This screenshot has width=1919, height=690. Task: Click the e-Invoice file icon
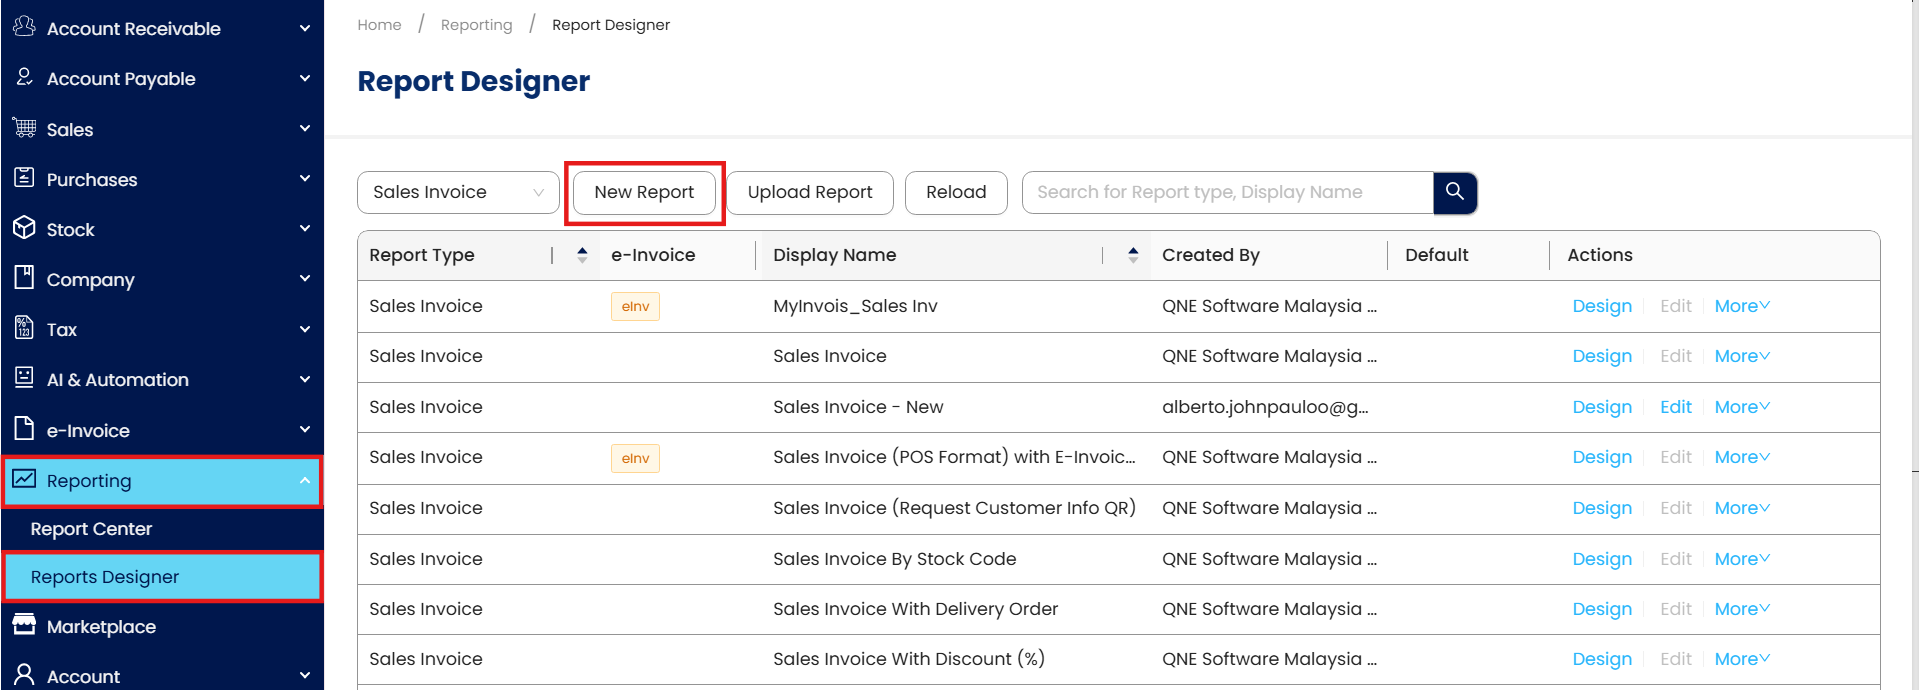24,429
